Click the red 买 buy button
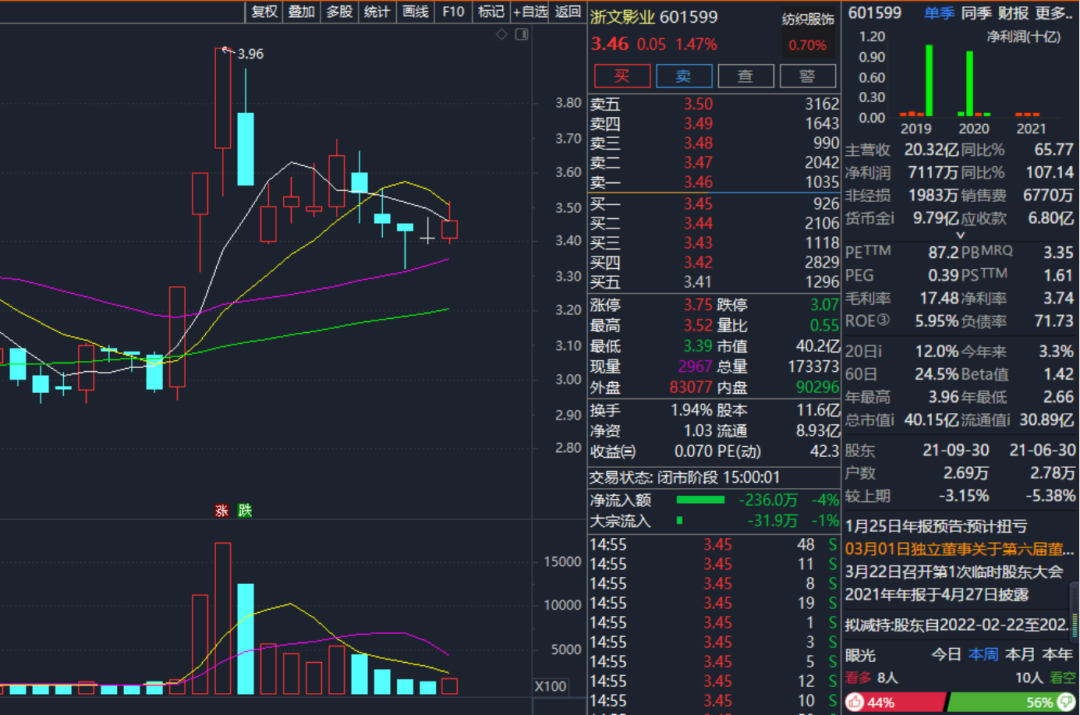Viewport: 1080px width, 715px height. [x=622, y=76]
